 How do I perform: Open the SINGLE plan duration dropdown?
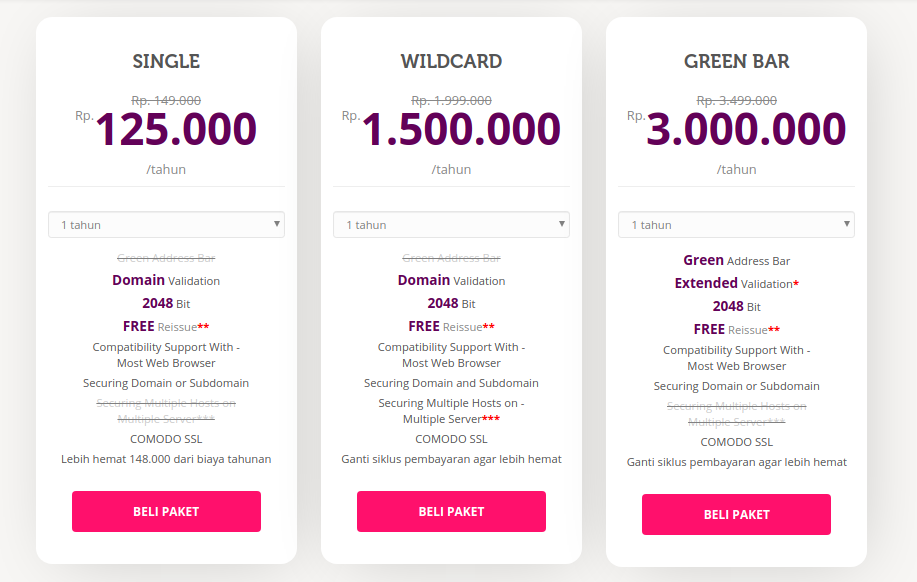click(166, 225)
